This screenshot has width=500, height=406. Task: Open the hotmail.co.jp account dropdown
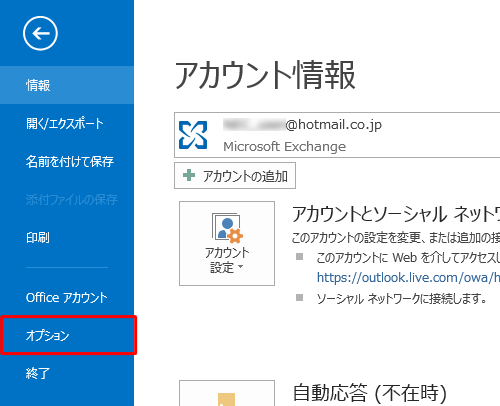pyautogui.click(x=337, y=135)
